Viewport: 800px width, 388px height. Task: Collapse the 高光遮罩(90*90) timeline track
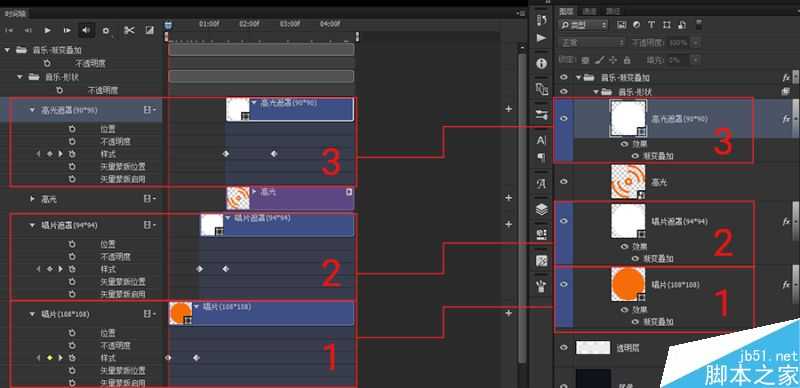(32, 110)
